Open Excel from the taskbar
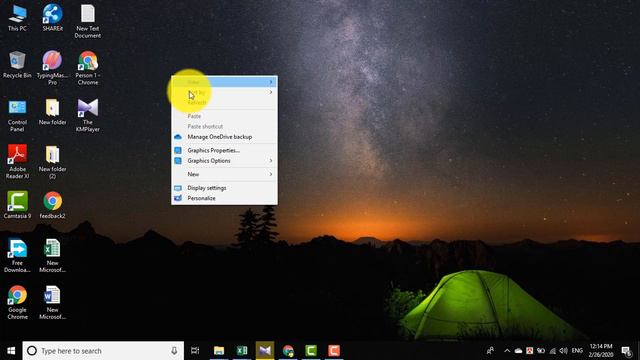 pyautogui.click(x=242, y=351)
